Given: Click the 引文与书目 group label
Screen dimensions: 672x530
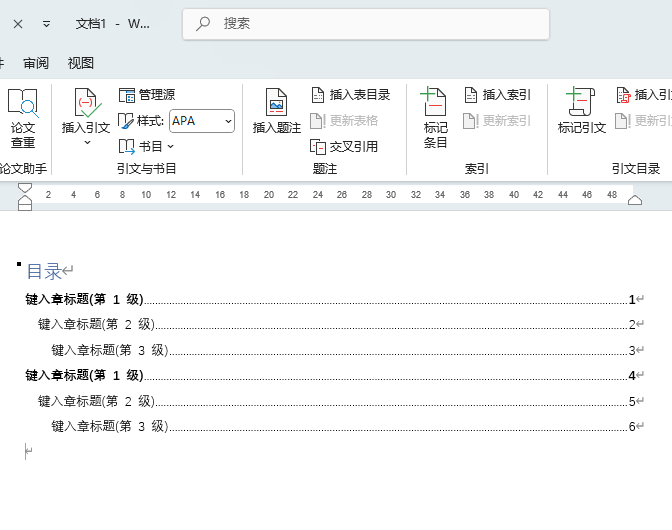Looking at the screenshot, I should coord(147,169).
